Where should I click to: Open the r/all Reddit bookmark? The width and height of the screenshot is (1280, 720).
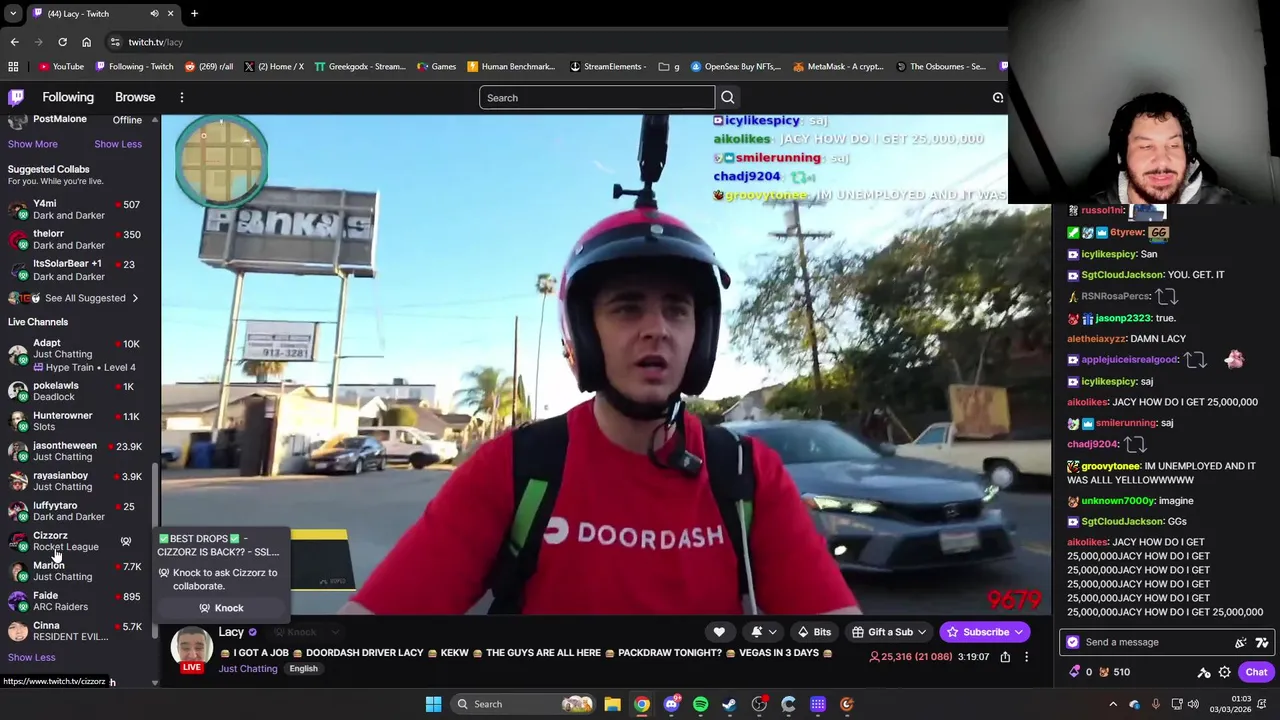tap(209, 67)
